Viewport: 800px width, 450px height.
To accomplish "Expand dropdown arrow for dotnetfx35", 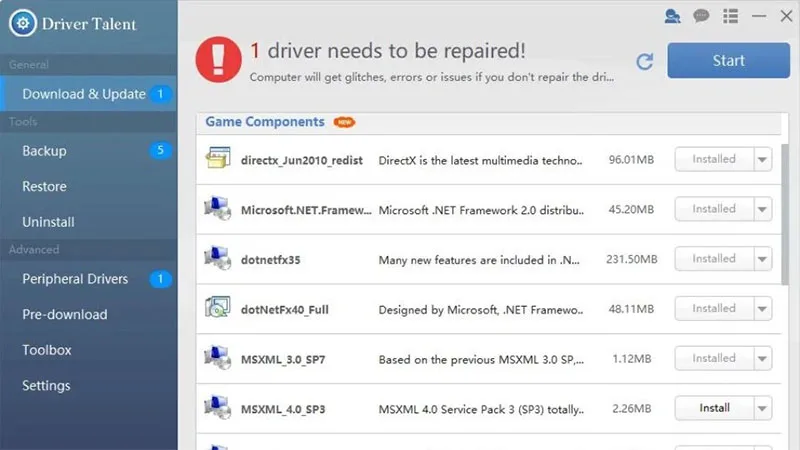I will (762, 259).
